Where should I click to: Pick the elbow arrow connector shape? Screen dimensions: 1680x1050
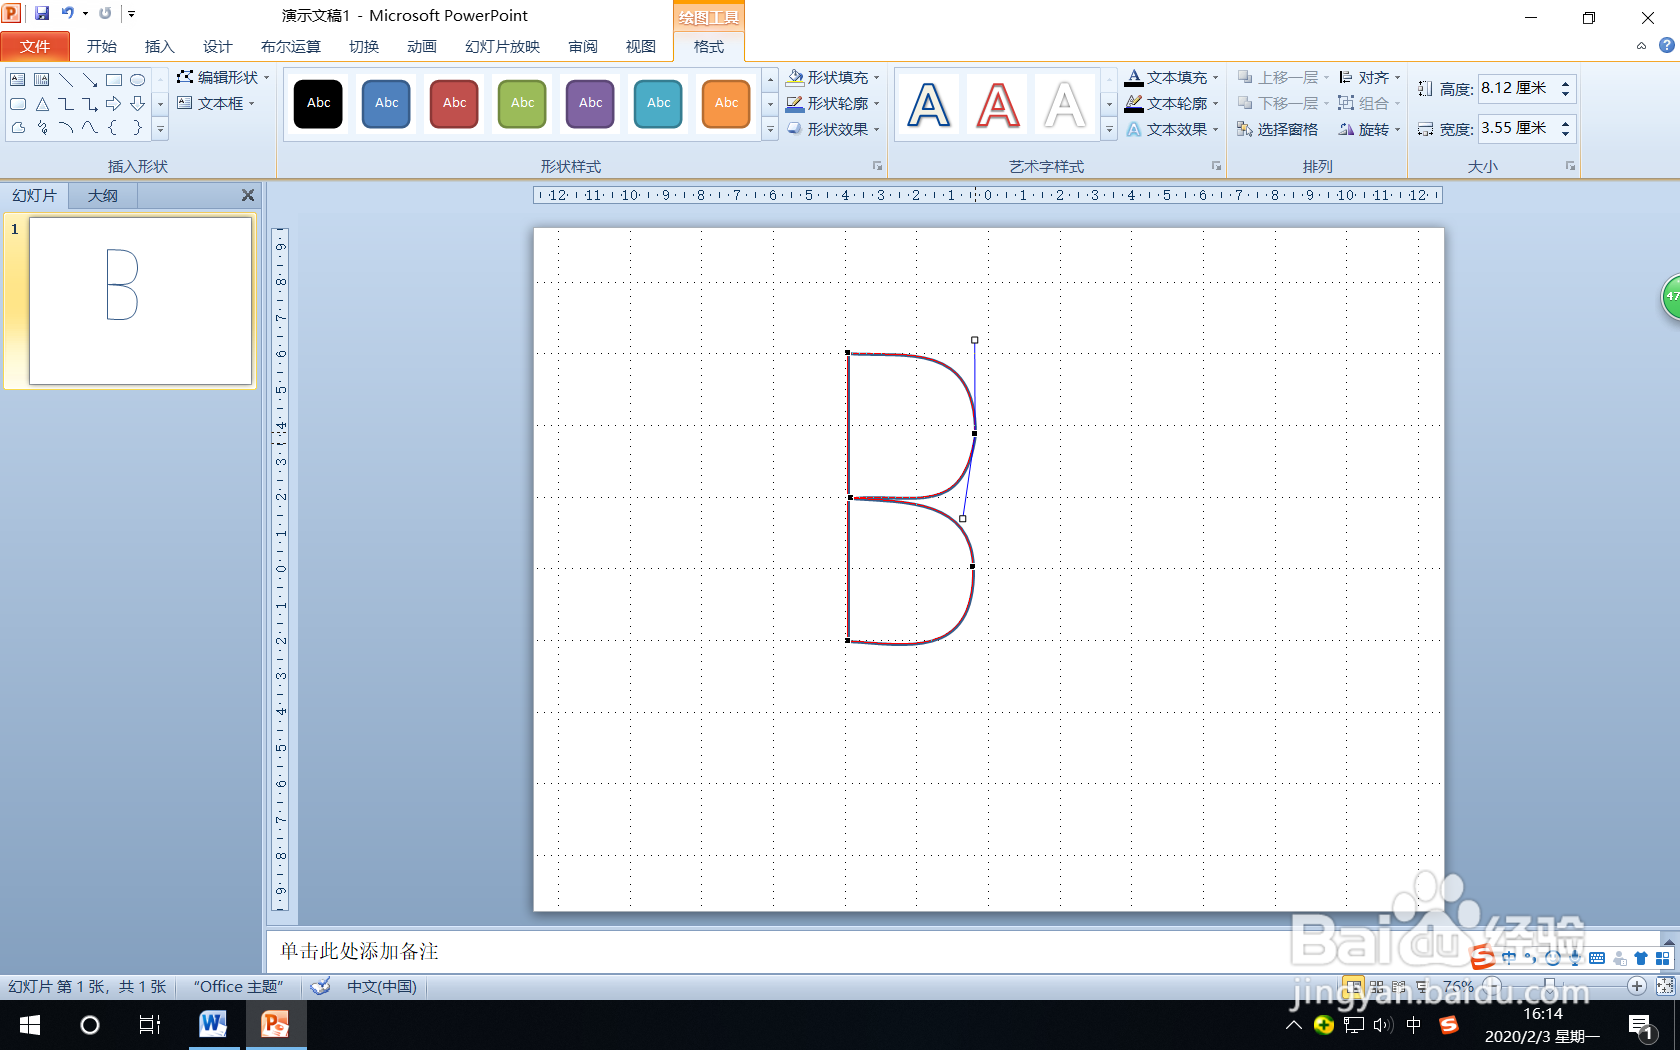[90, 103]
